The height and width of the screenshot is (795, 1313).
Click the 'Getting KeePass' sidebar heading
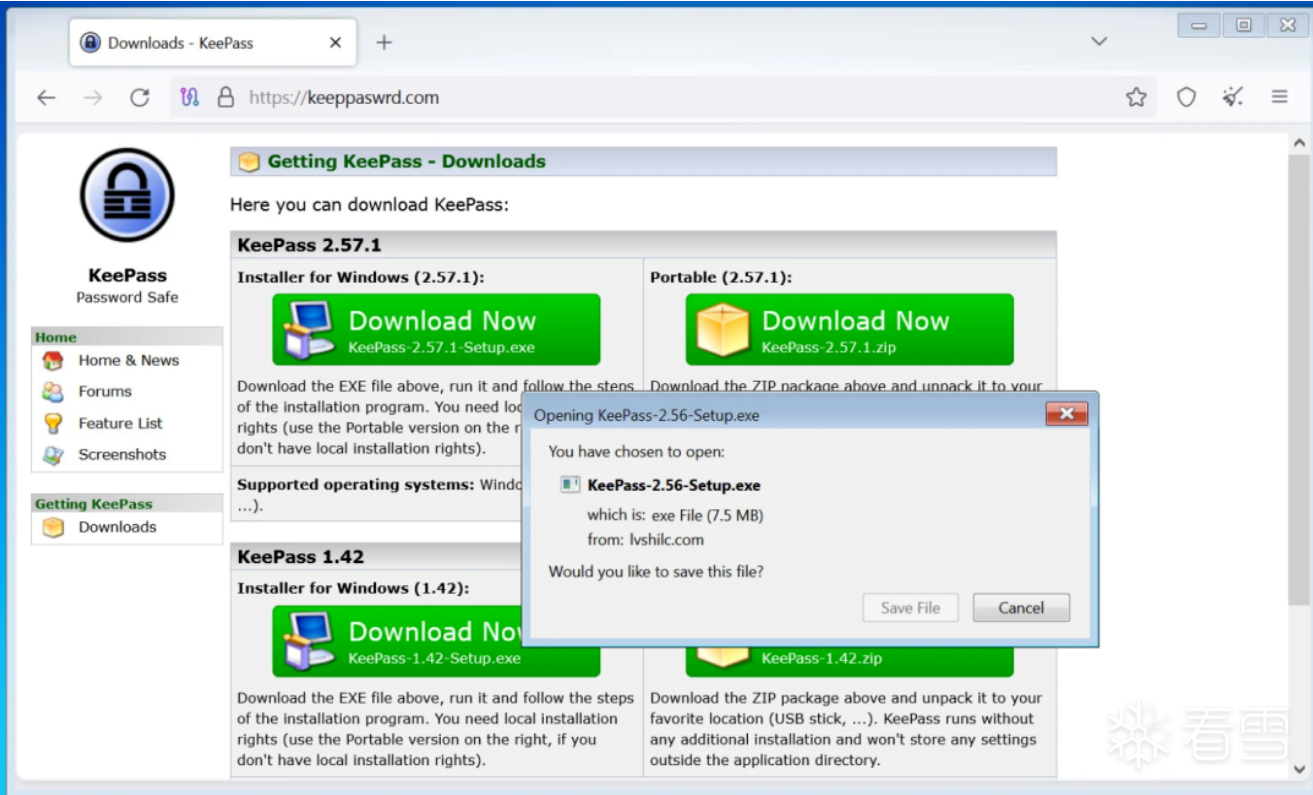click(94, 504)
